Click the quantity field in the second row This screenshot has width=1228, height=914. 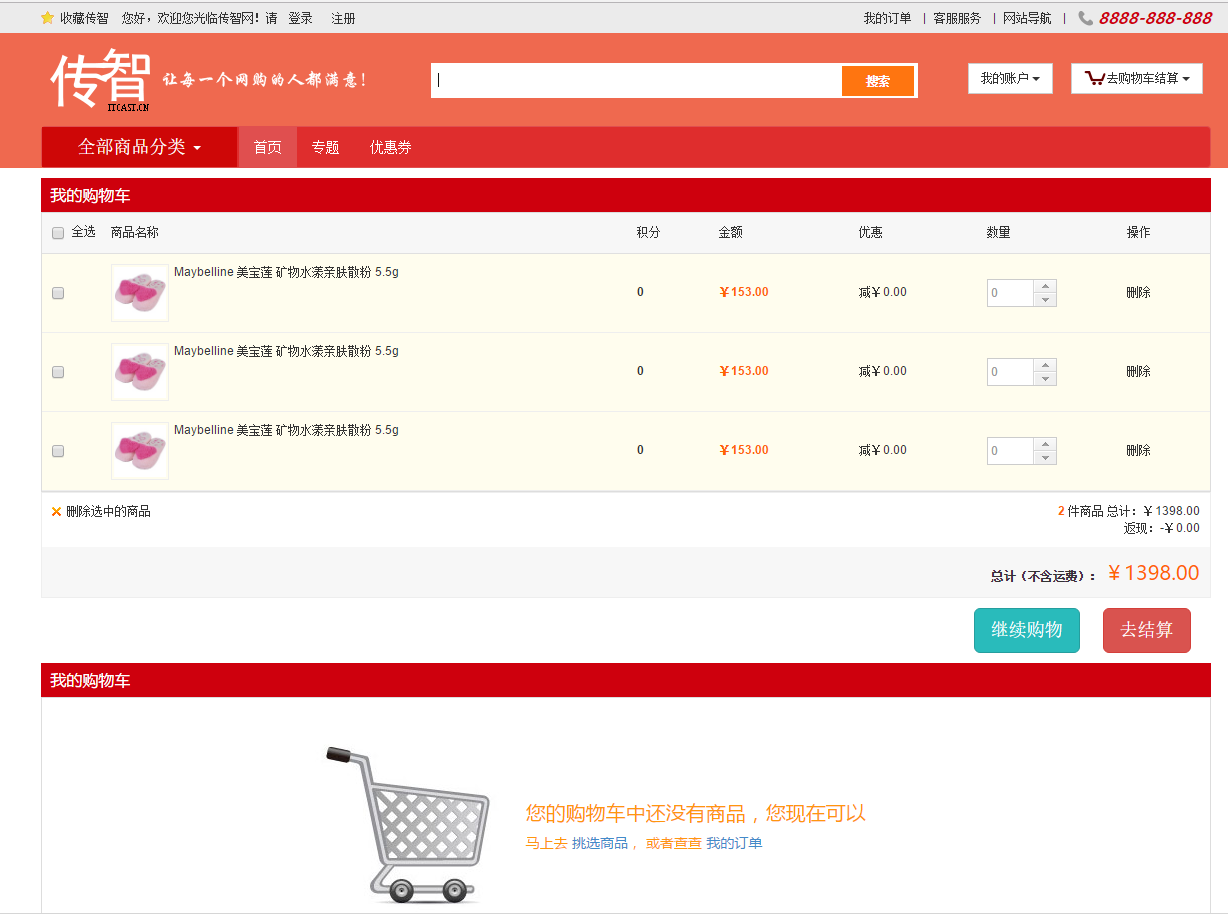1010,372
